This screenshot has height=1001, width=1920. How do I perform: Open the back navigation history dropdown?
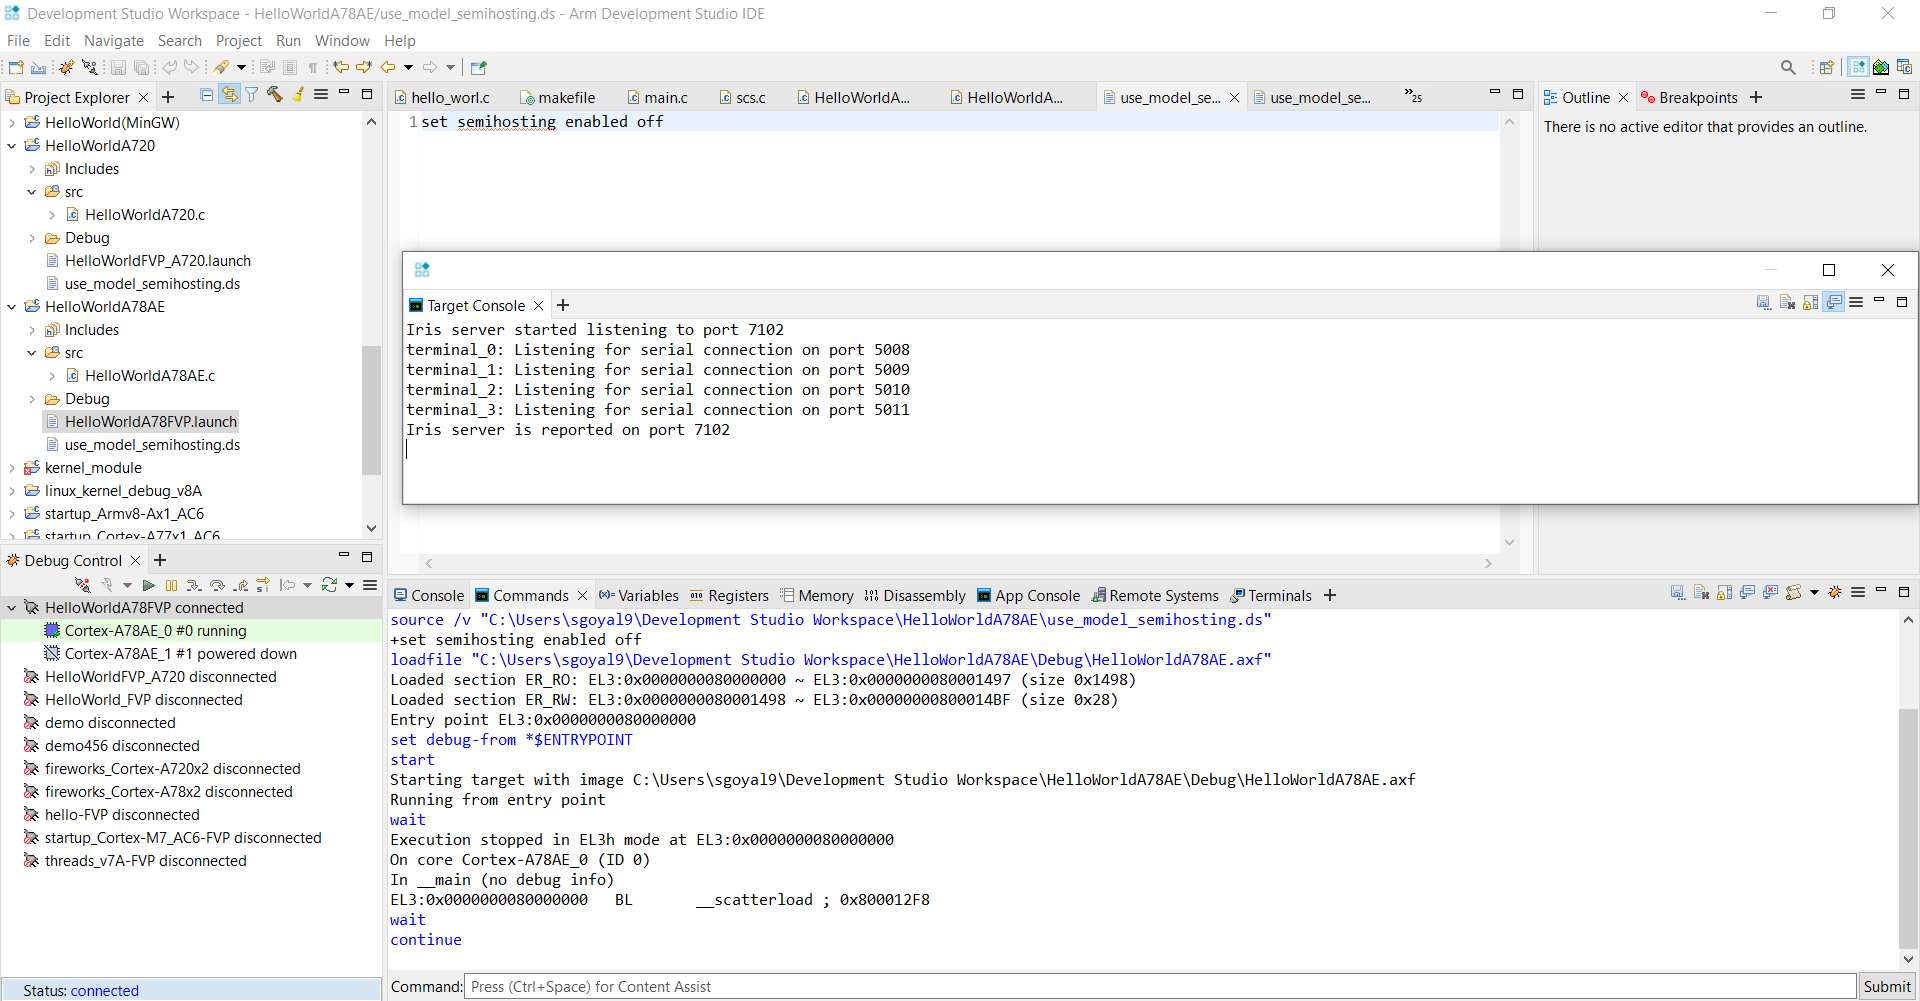pyautogui.click(x=408, y=68)
